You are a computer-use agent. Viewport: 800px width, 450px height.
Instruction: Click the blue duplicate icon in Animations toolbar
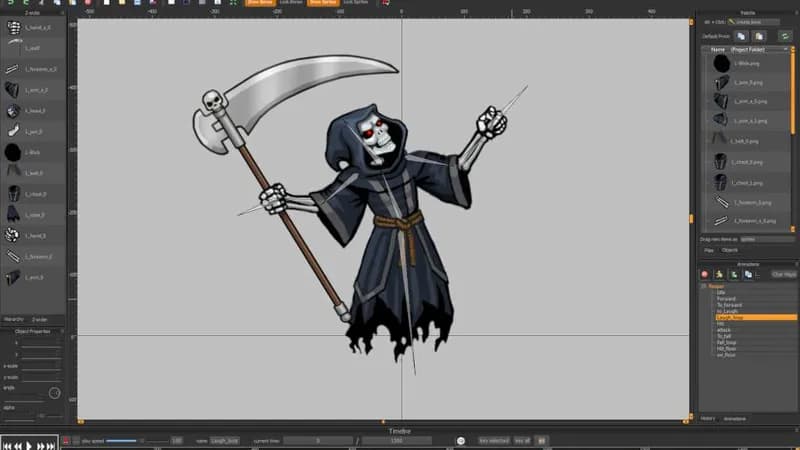748,274
